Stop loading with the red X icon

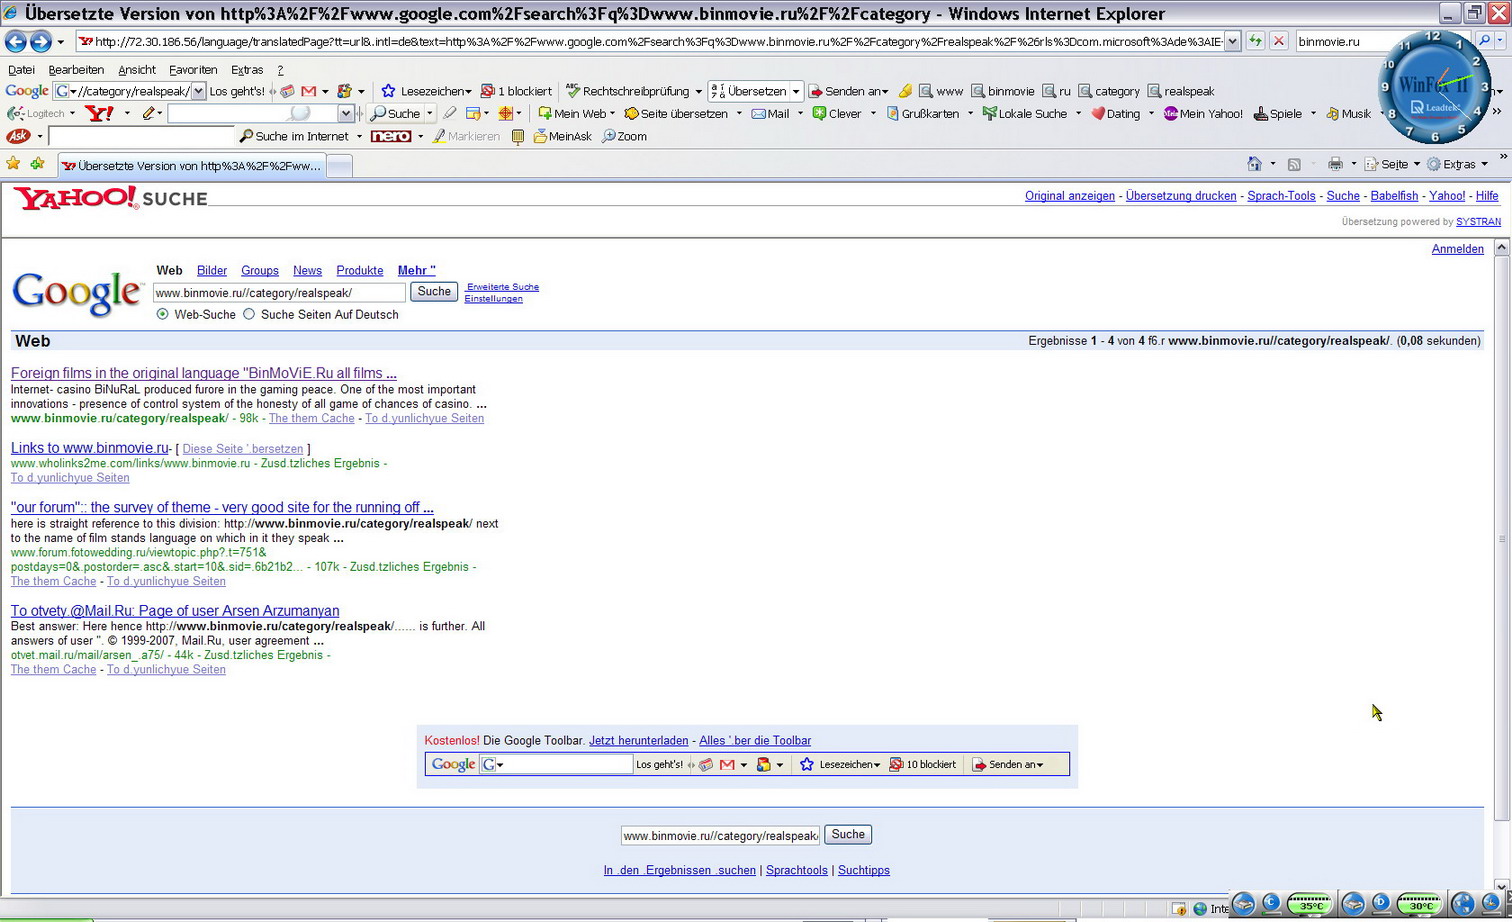coord(1278,41)
